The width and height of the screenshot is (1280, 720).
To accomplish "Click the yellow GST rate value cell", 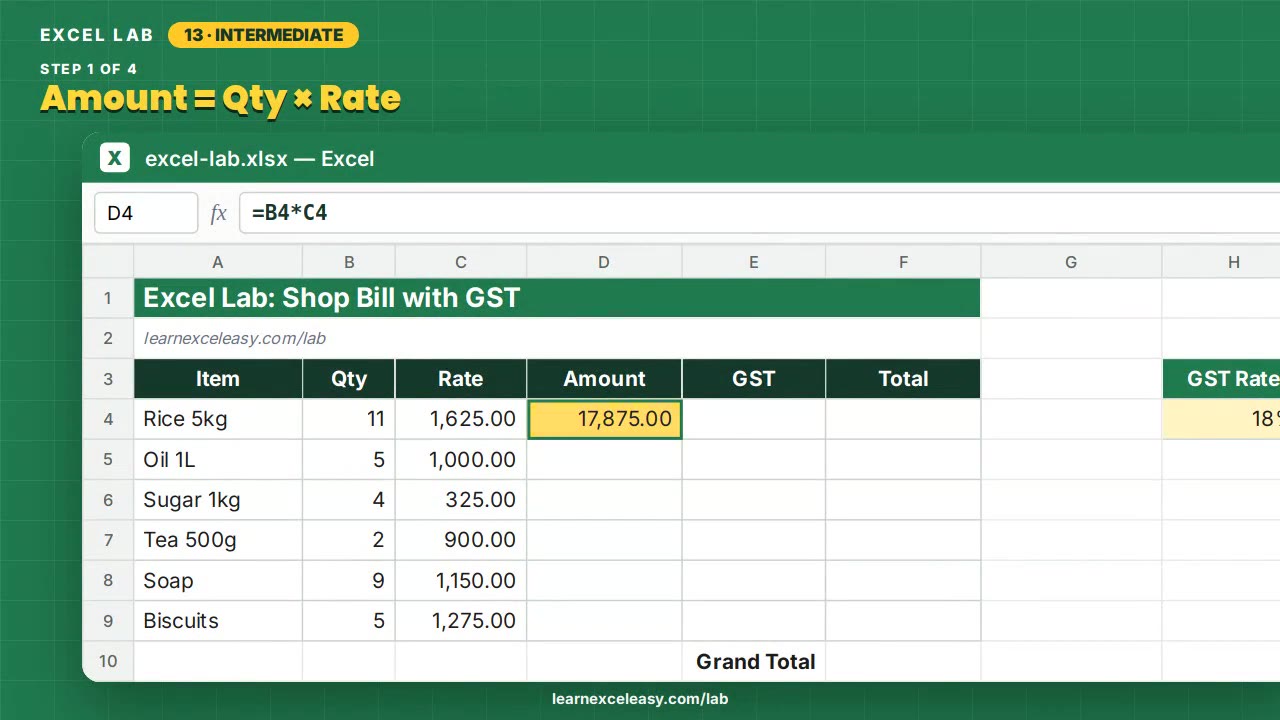I will pos(1221,419).
